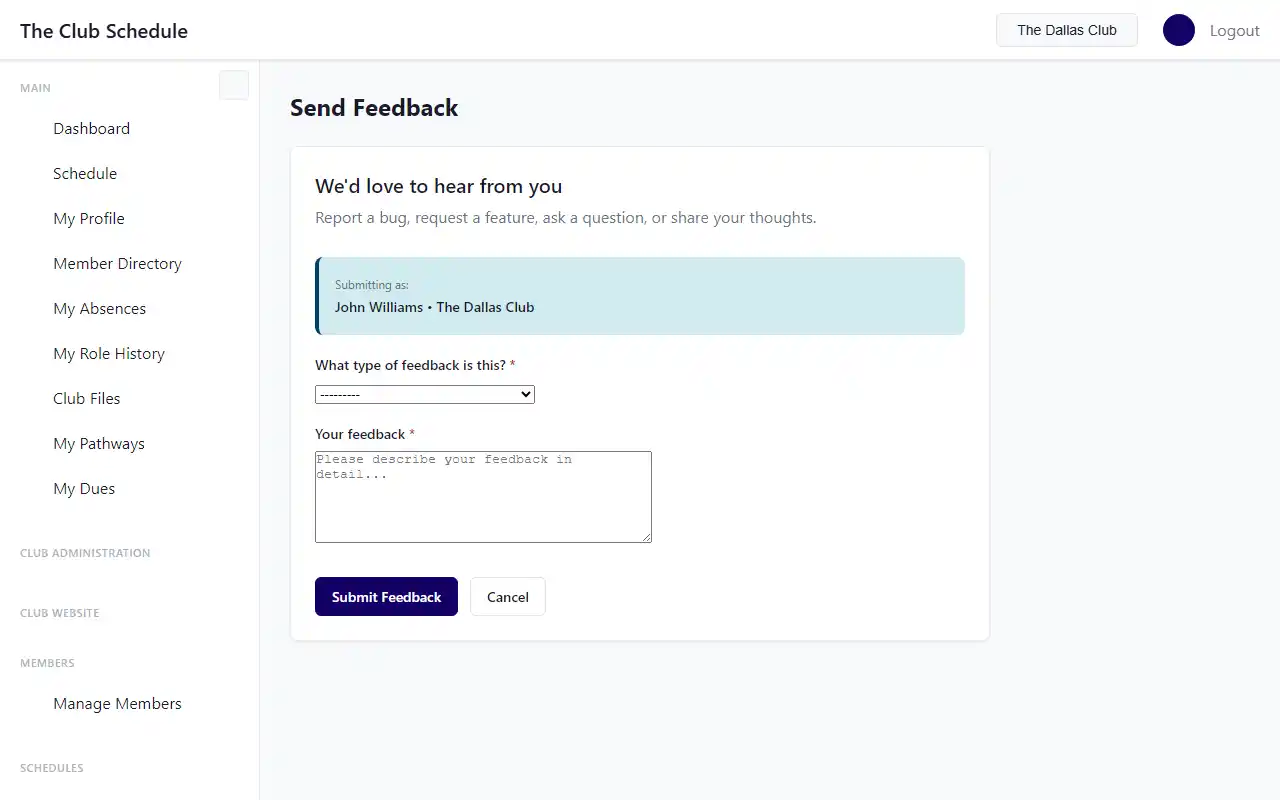This screenshot has height=800, width=1280.
Task: Open My Profile from the sidebar
Action: pyautogui.click(x=88, y=218)
